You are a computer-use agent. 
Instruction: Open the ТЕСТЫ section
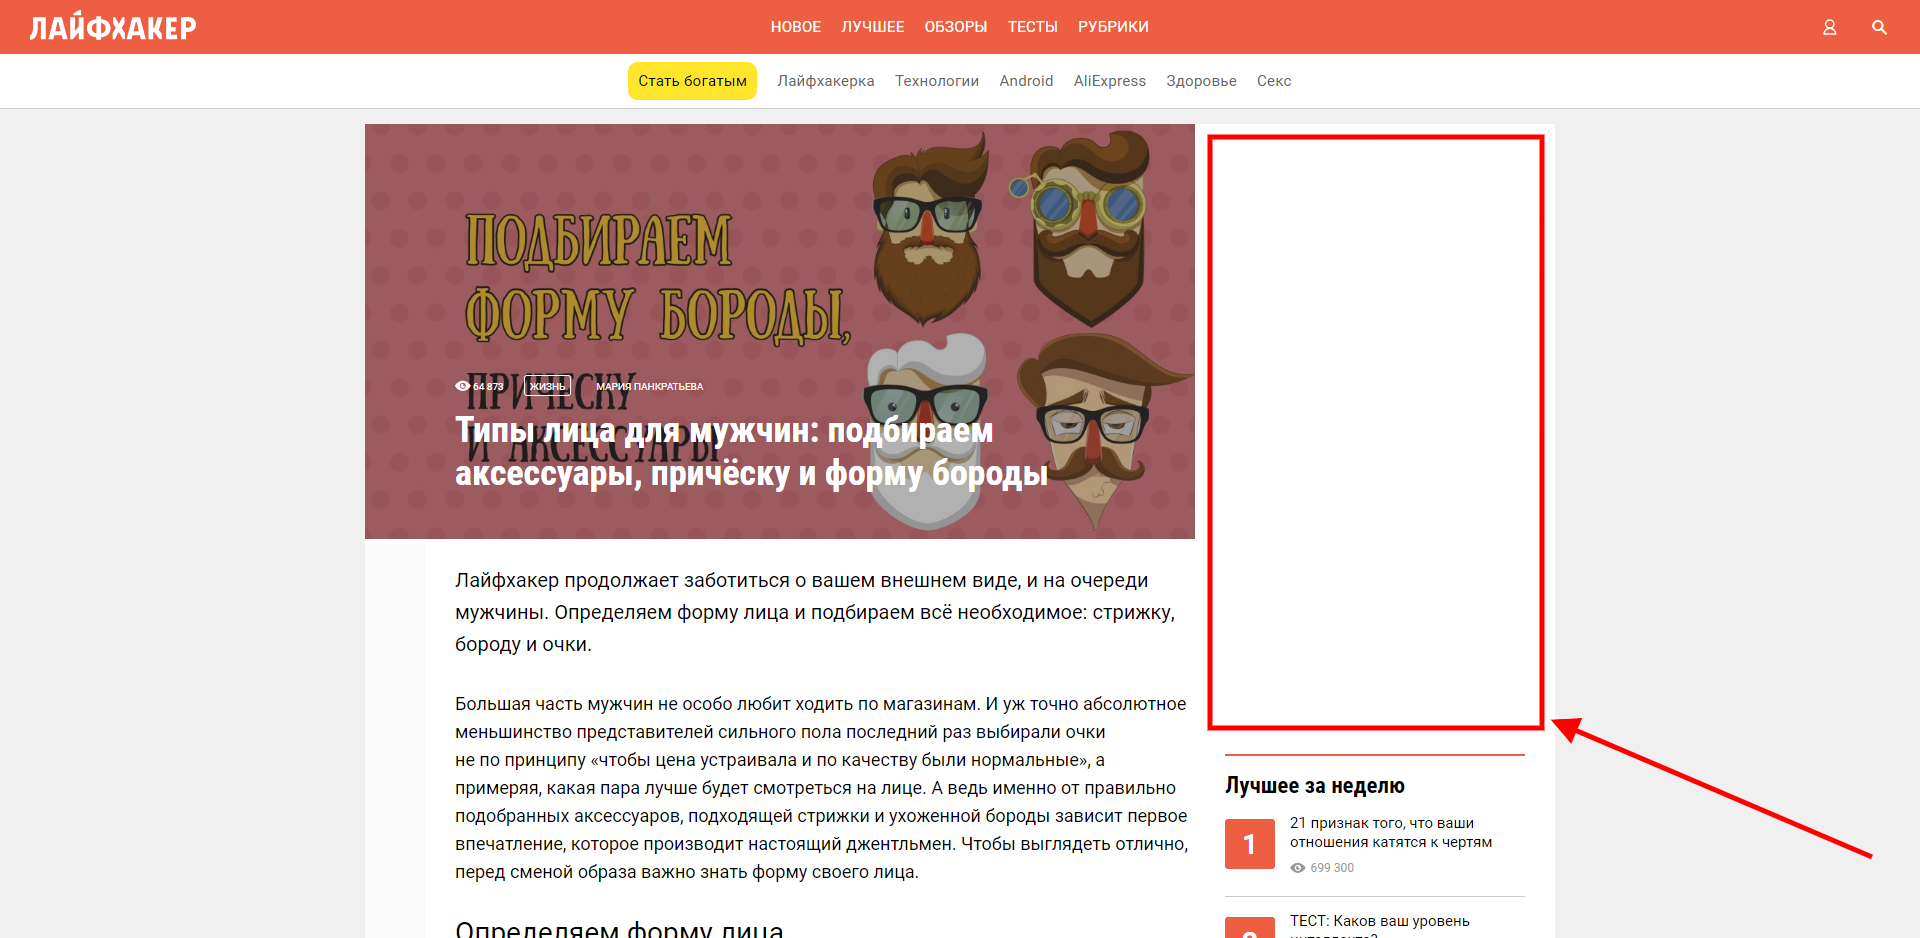coord(1032,27)
